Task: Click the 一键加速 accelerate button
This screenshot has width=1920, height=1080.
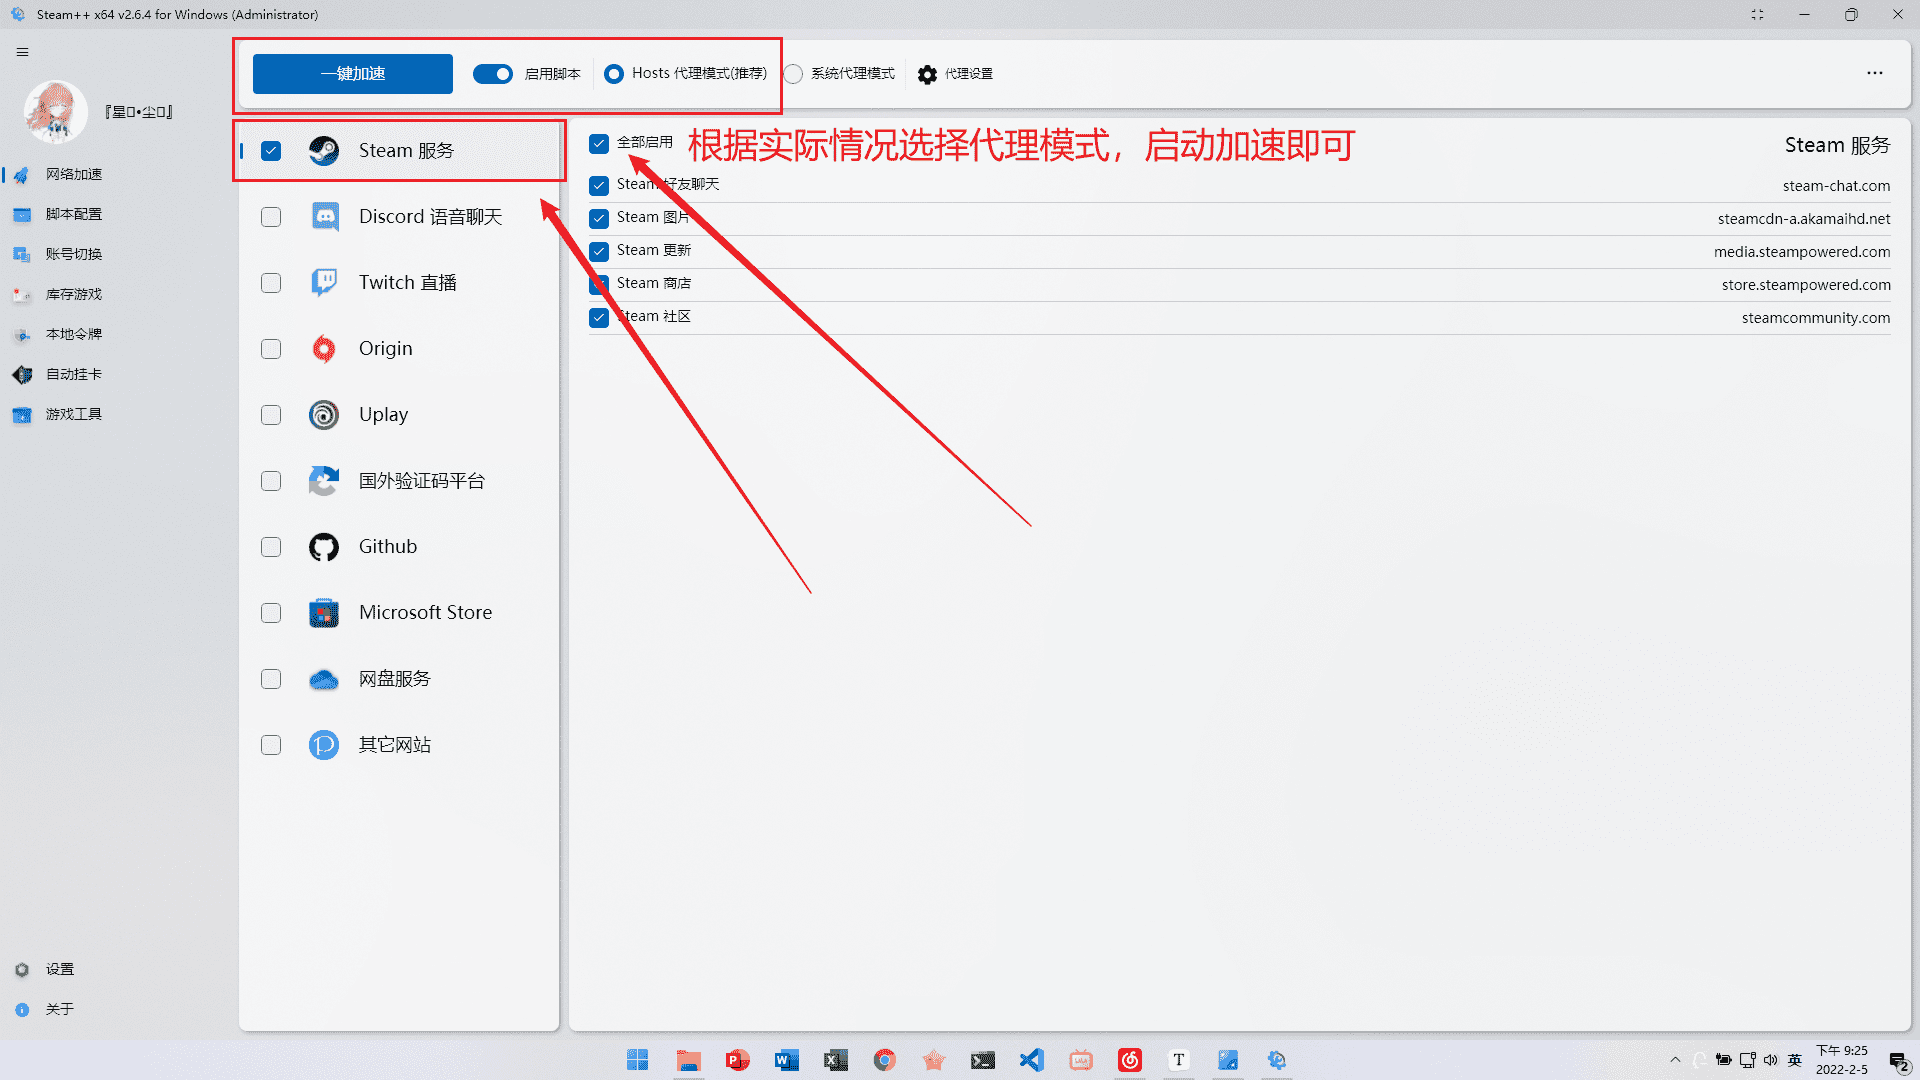Action: [x=352, y=74]
